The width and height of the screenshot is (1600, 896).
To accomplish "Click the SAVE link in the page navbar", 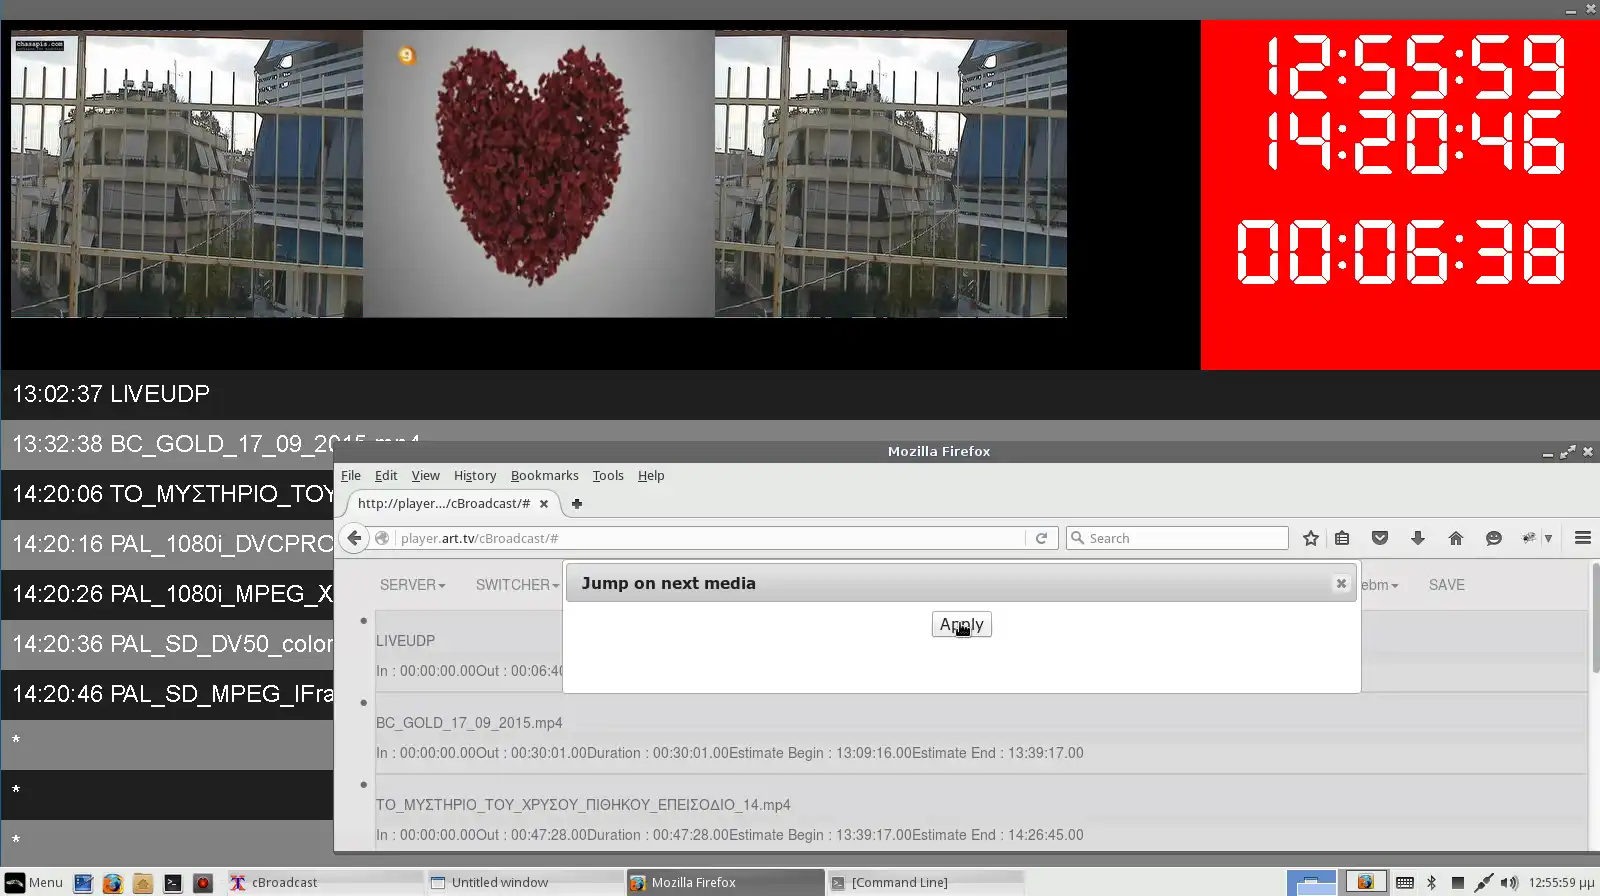I will (x=1446, y=585).
